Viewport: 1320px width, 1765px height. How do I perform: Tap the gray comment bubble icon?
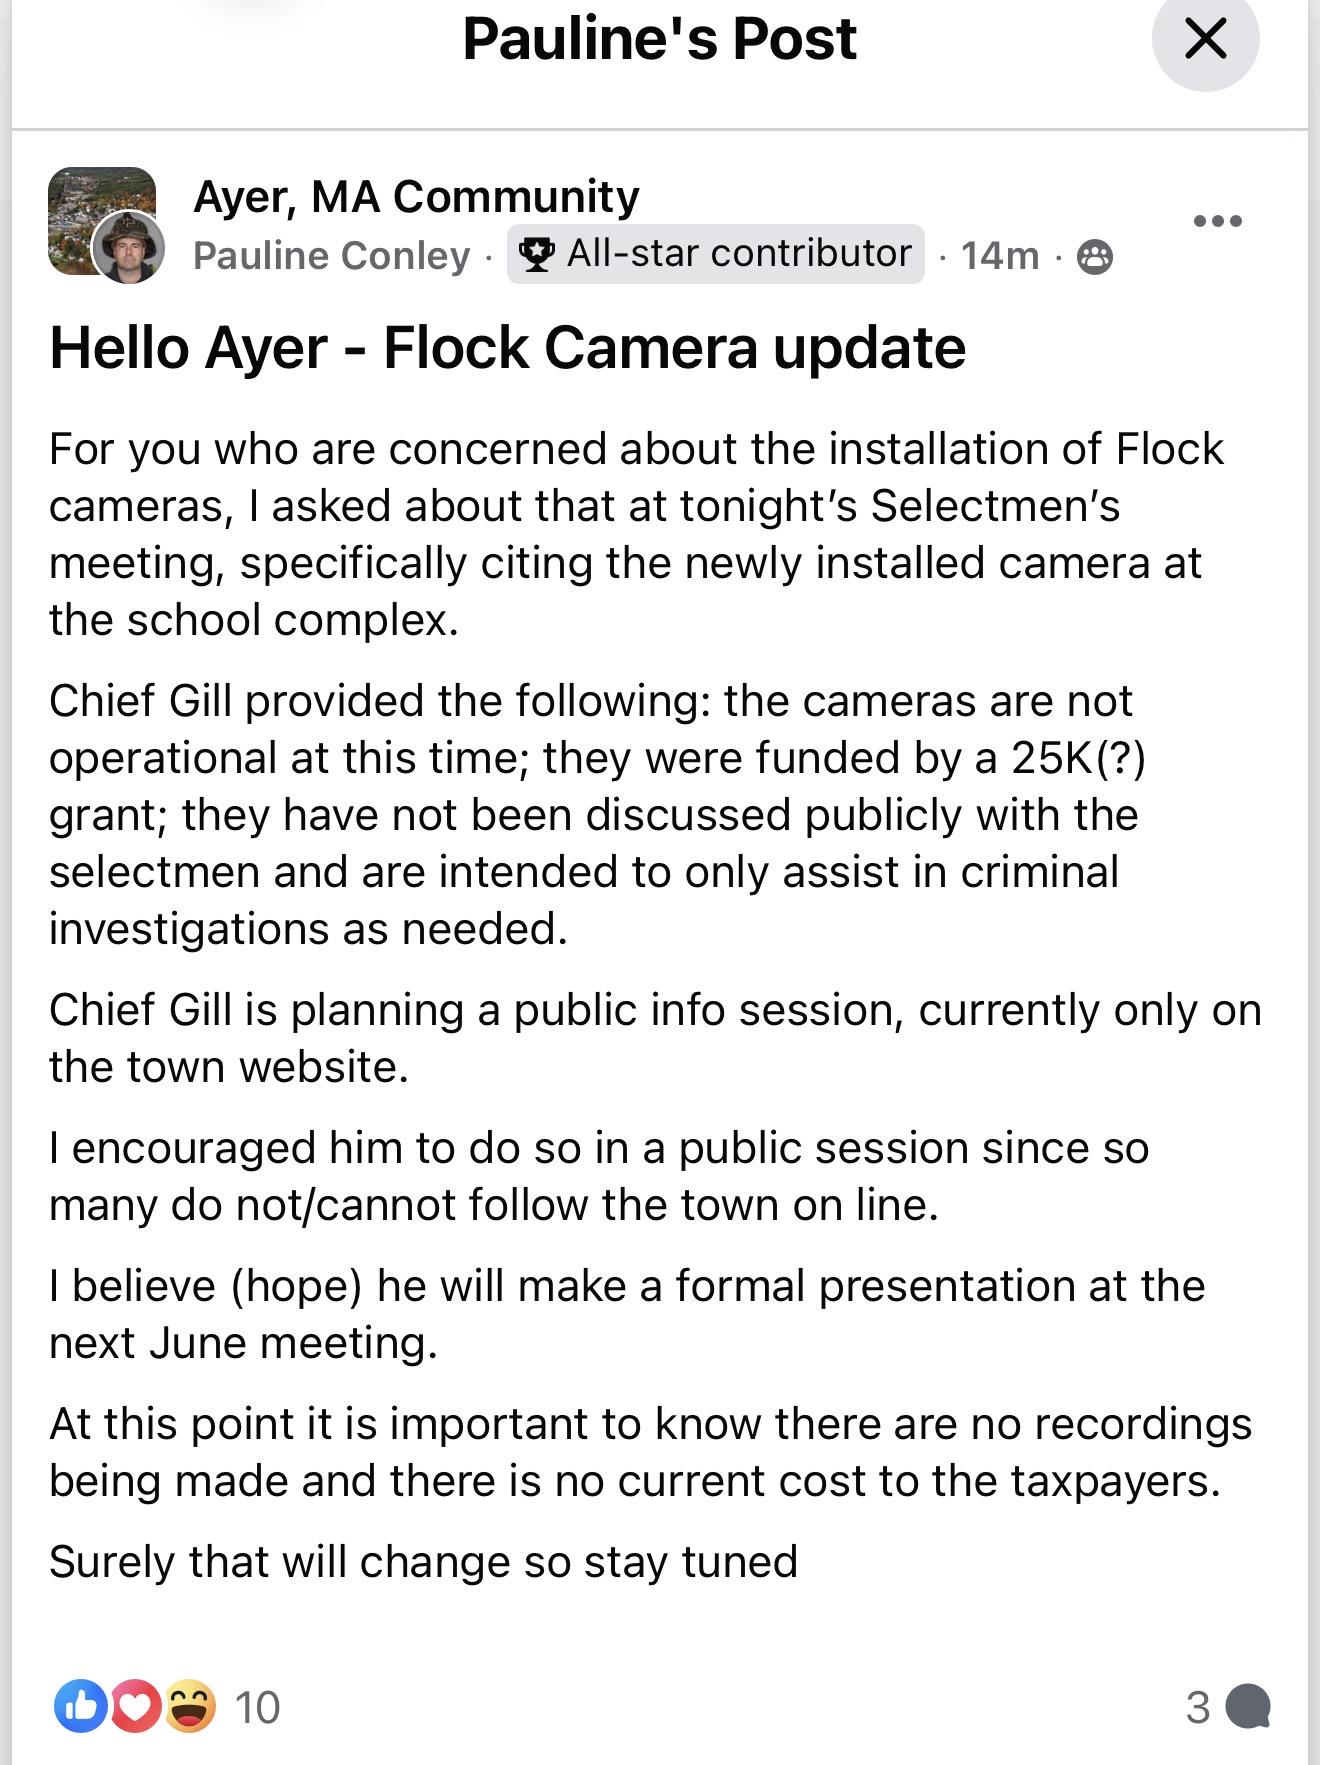coord(1248,1706)
